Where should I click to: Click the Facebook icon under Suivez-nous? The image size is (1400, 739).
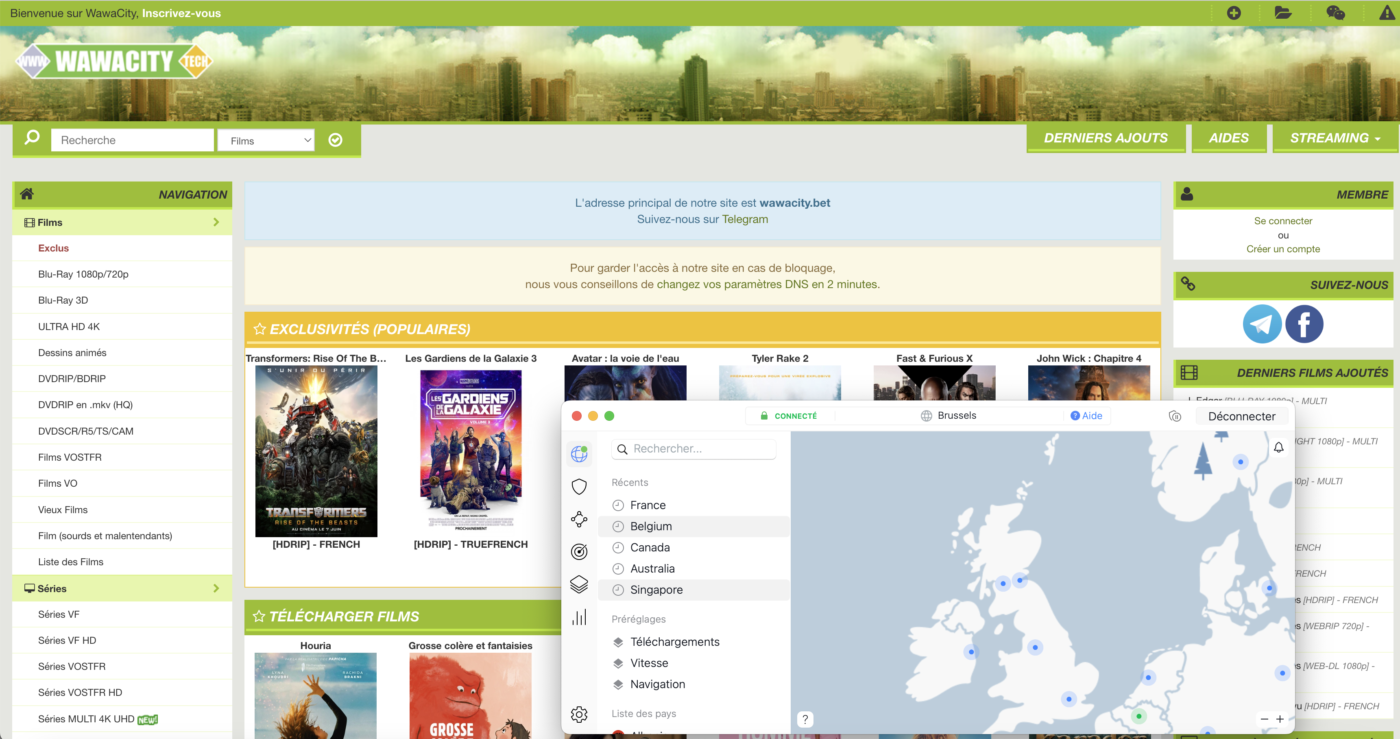1304,324
